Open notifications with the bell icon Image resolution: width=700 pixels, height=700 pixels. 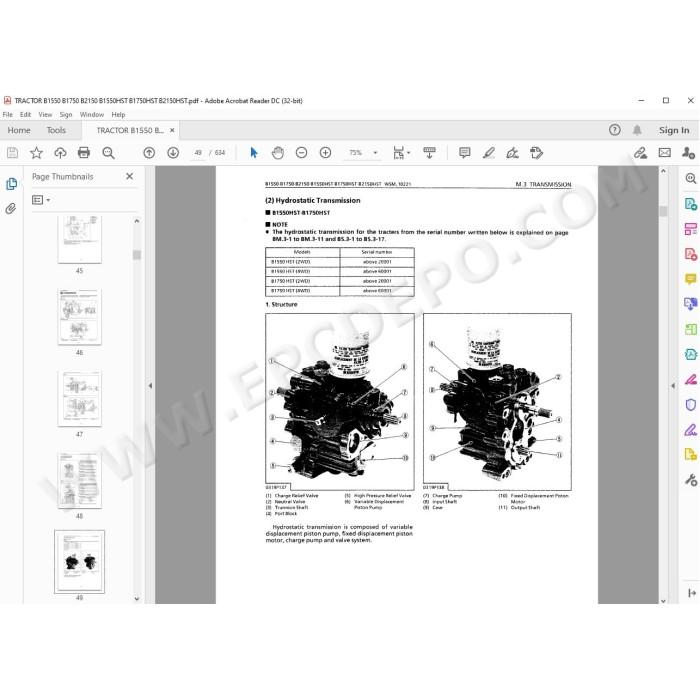[x=637, y=130]
